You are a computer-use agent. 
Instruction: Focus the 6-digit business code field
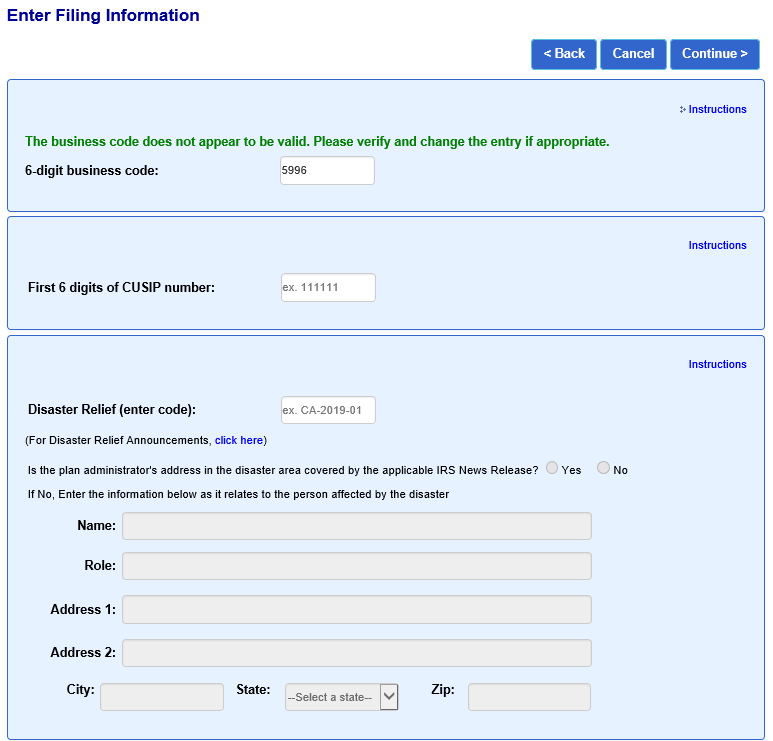point(327,171)
